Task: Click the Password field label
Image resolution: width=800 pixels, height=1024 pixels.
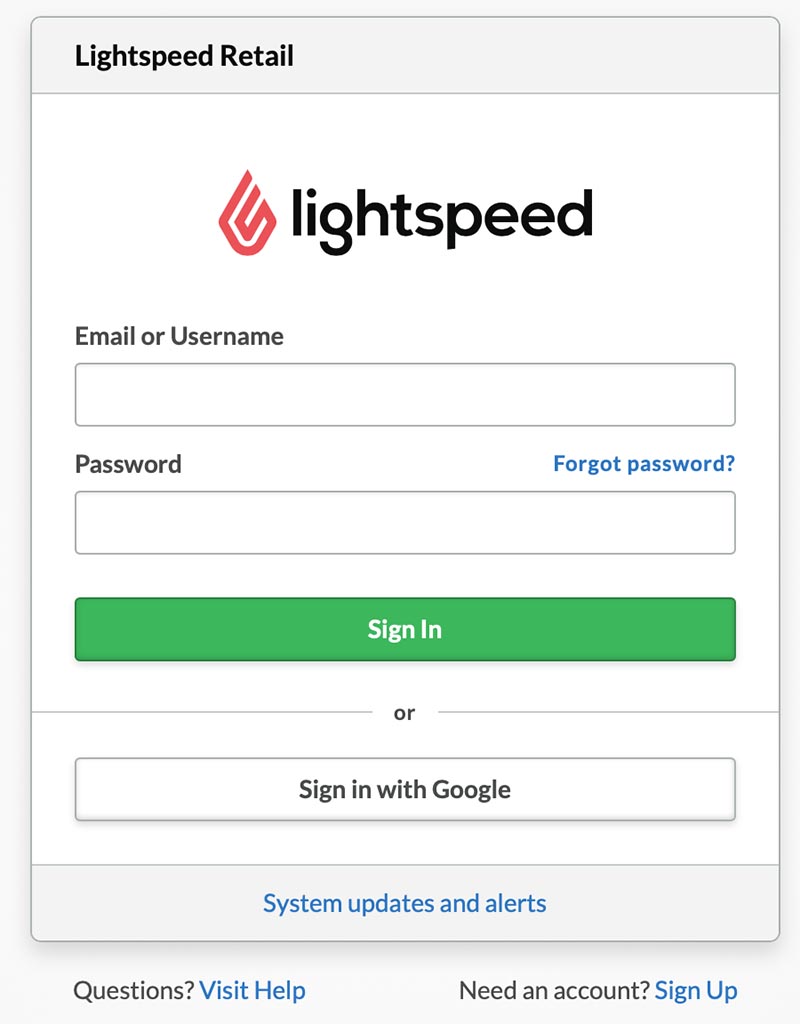Action: click(x=128, y=464)
